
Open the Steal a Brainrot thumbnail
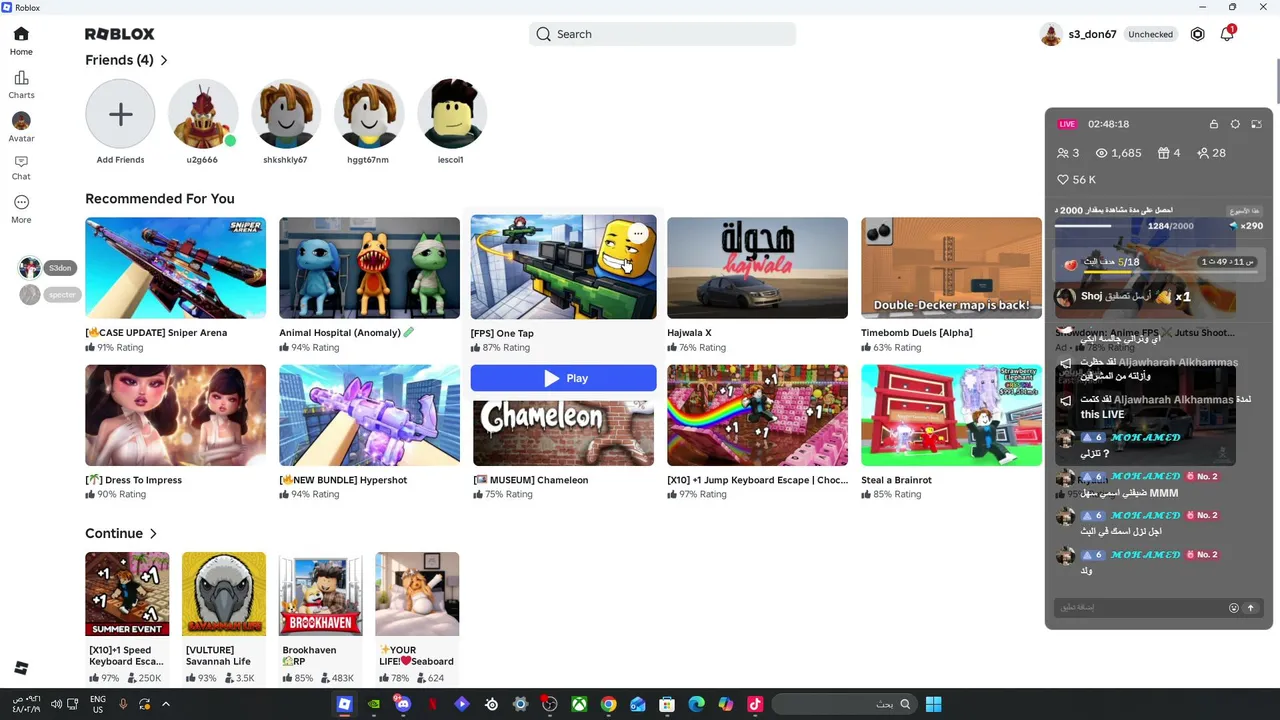point(951,415)
